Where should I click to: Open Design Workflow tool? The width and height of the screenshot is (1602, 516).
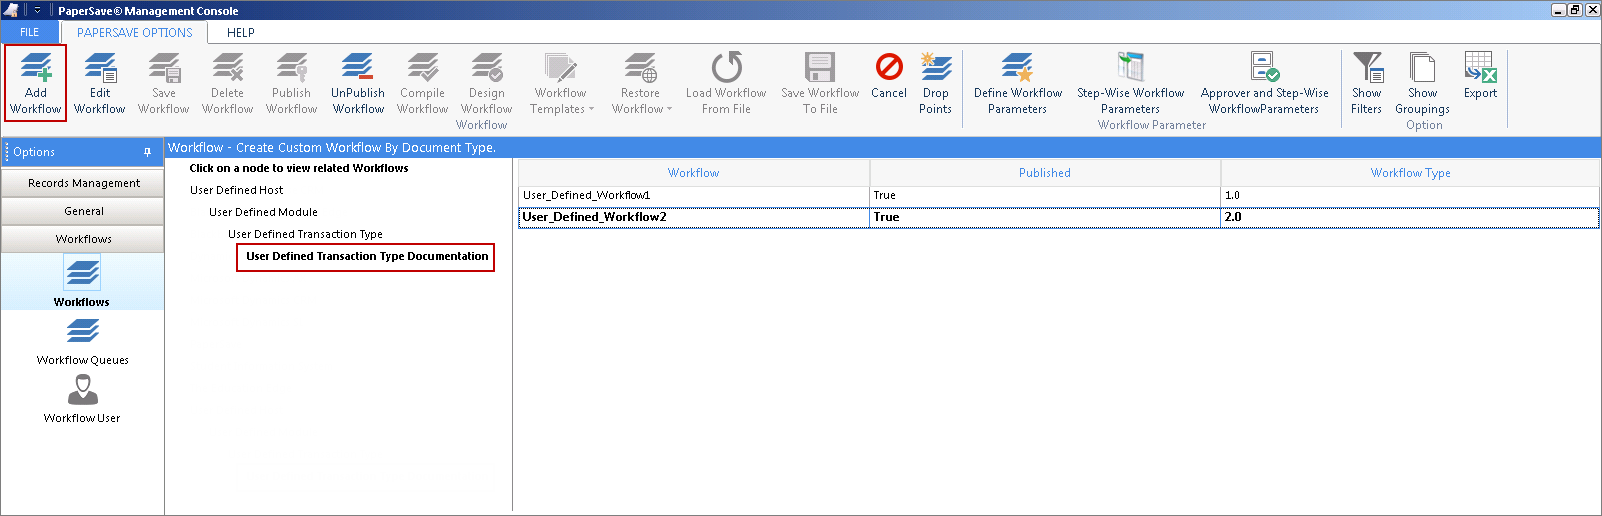click(x=487, y=83)
